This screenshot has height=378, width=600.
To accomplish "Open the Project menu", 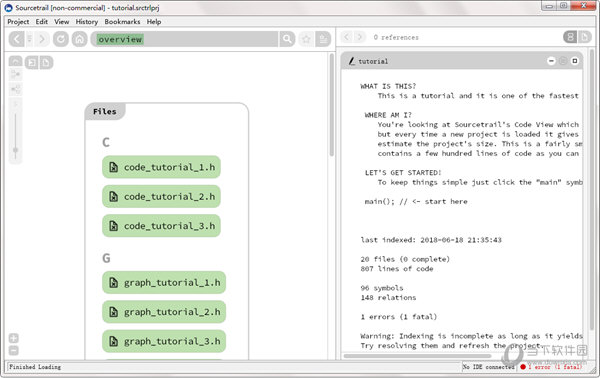I will [x=18, y=22].
